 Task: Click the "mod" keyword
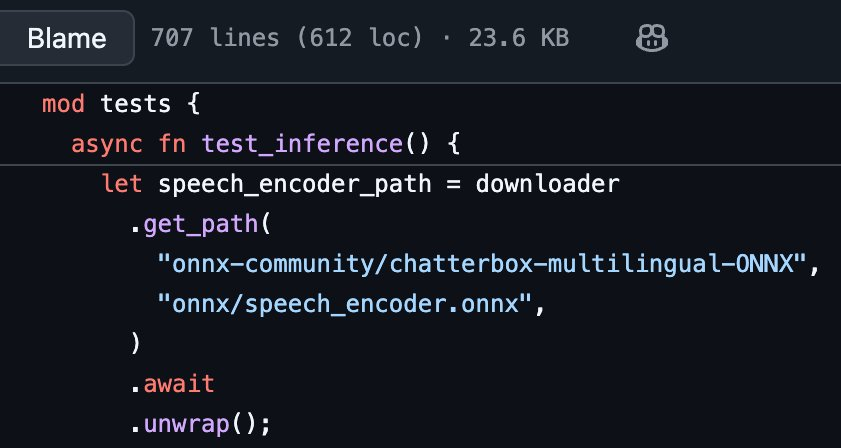(63, 104)
